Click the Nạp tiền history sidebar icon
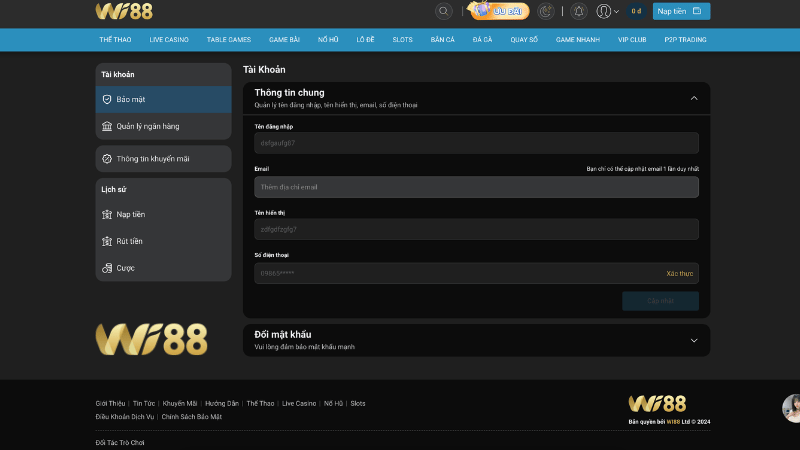Image resolution: width=800 pixels, height=450 pixels. 107,215
